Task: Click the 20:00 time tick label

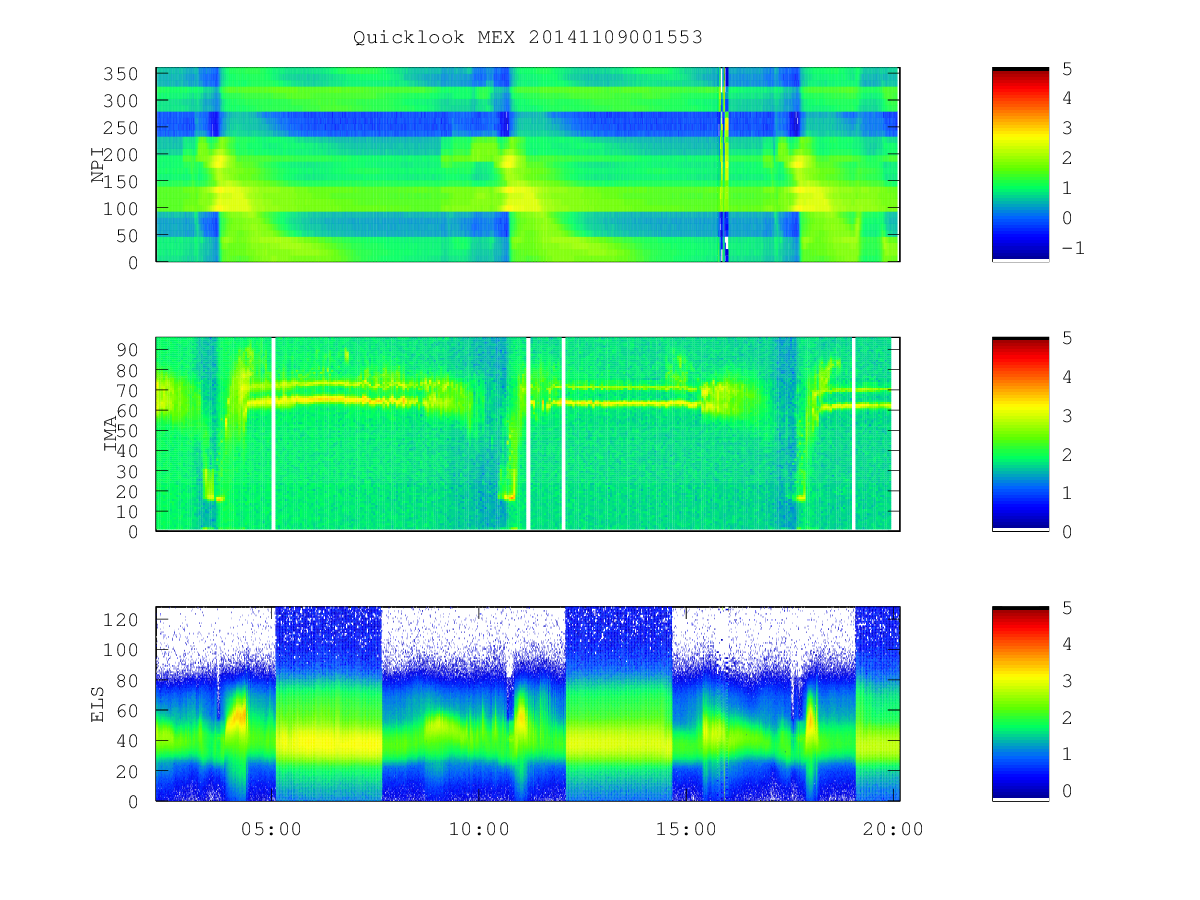Action: coord(893,828)
